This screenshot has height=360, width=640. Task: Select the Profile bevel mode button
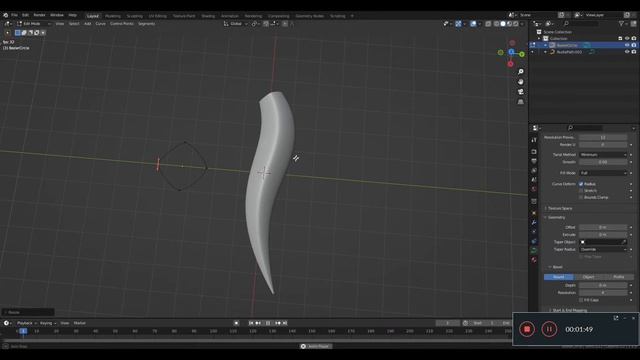click(618, 277)
